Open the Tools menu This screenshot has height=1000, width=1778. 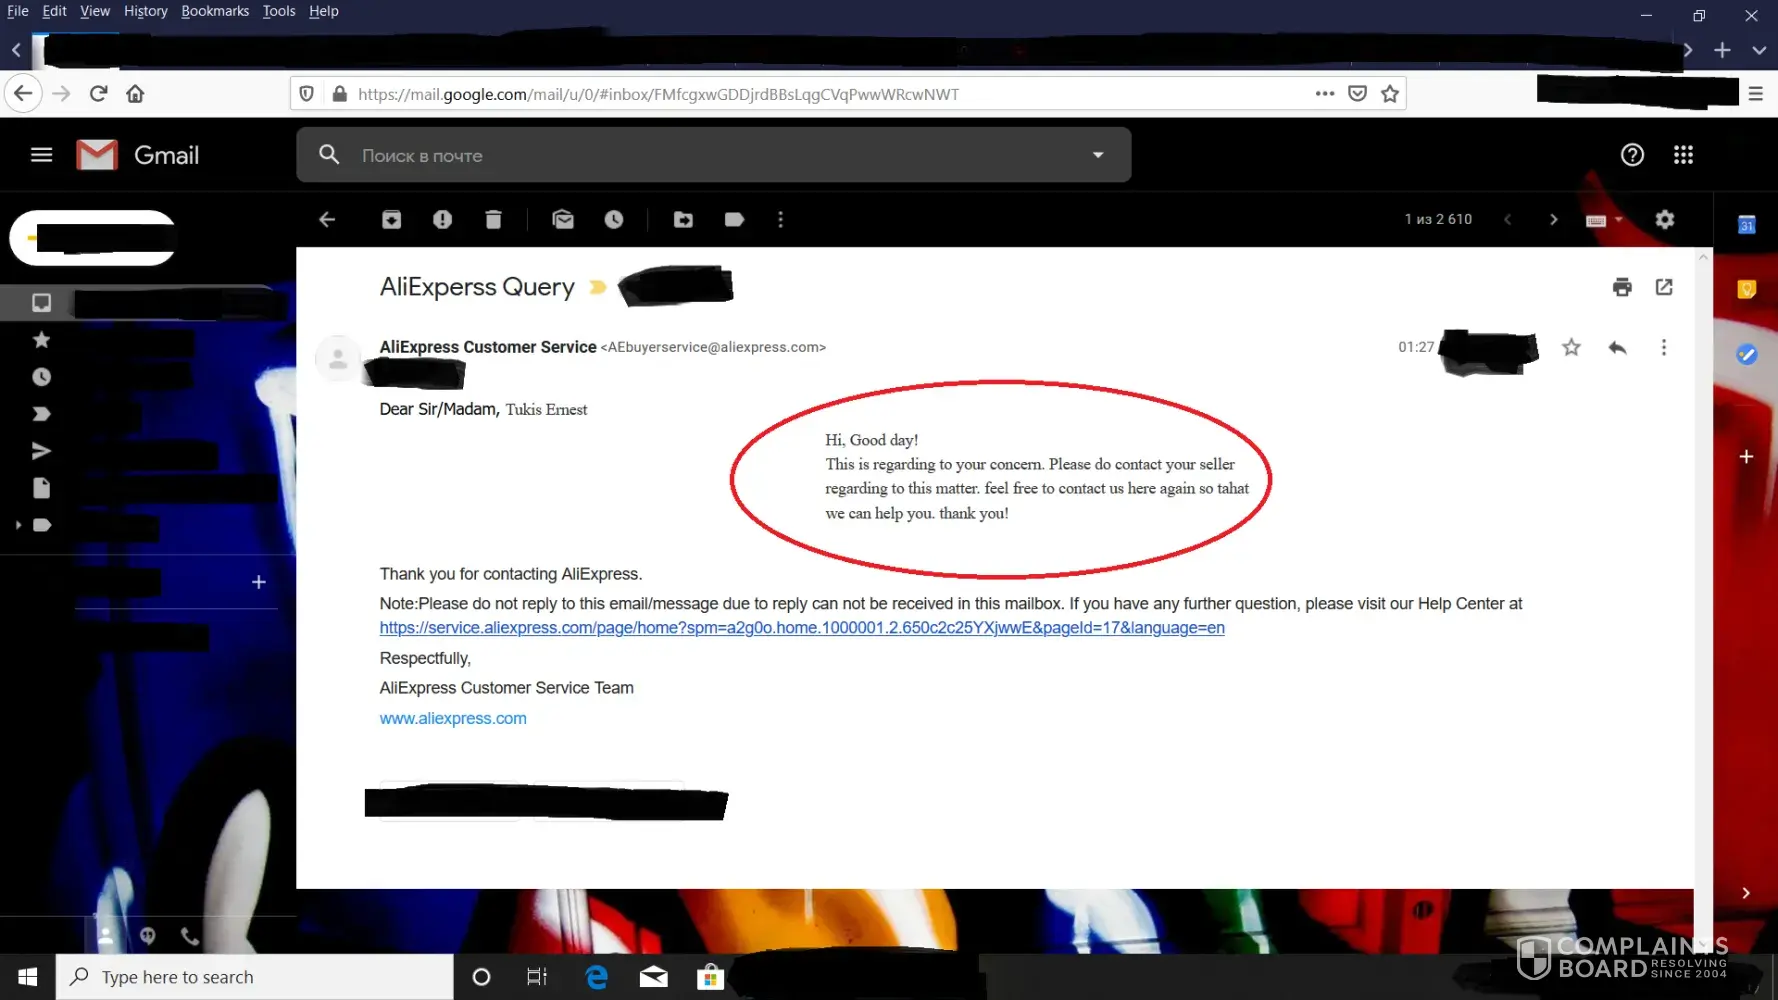(x=279, y=11)
